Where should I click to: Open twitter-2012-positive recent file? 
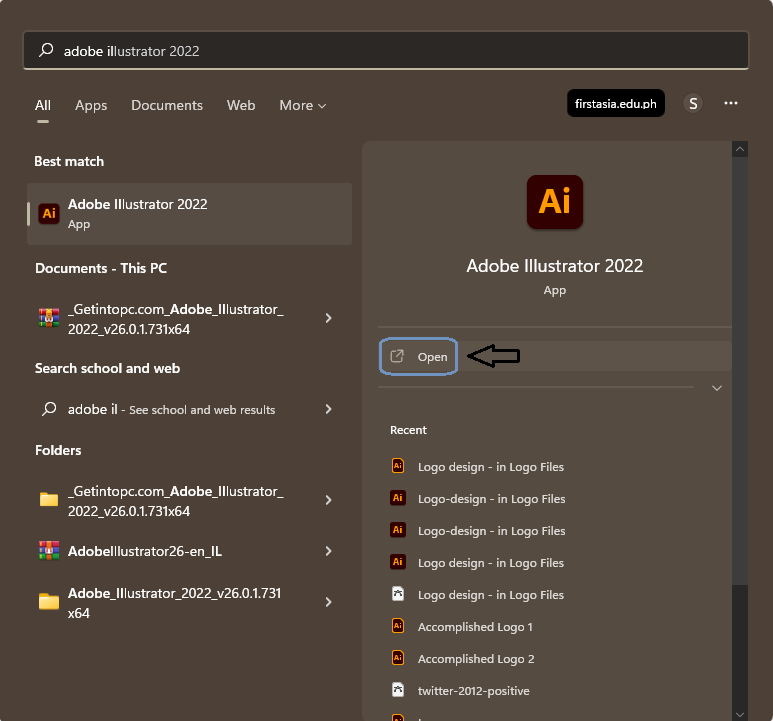tap(474, 691)
